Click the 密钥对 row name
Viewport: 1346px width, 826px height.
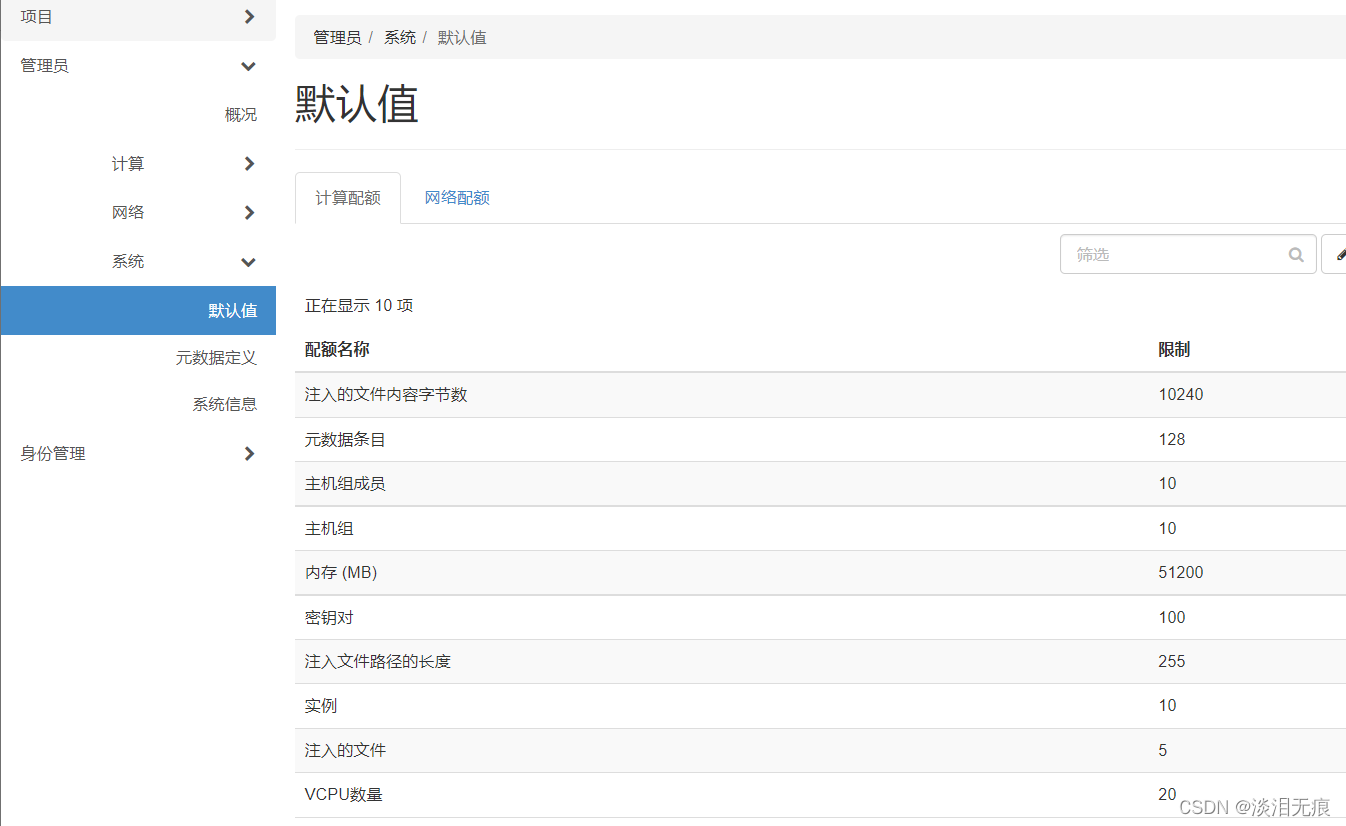click(x=329, y=617)
